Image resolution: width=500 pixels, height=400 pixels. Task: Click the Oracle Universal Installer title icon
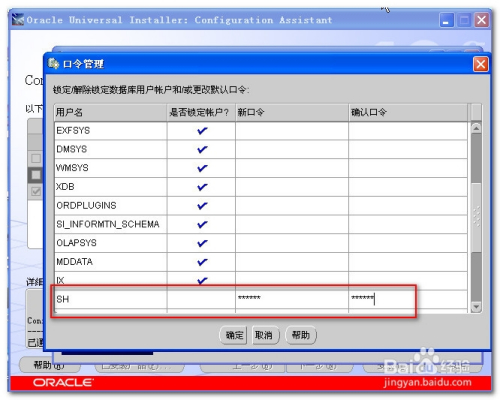click(18, 20)
